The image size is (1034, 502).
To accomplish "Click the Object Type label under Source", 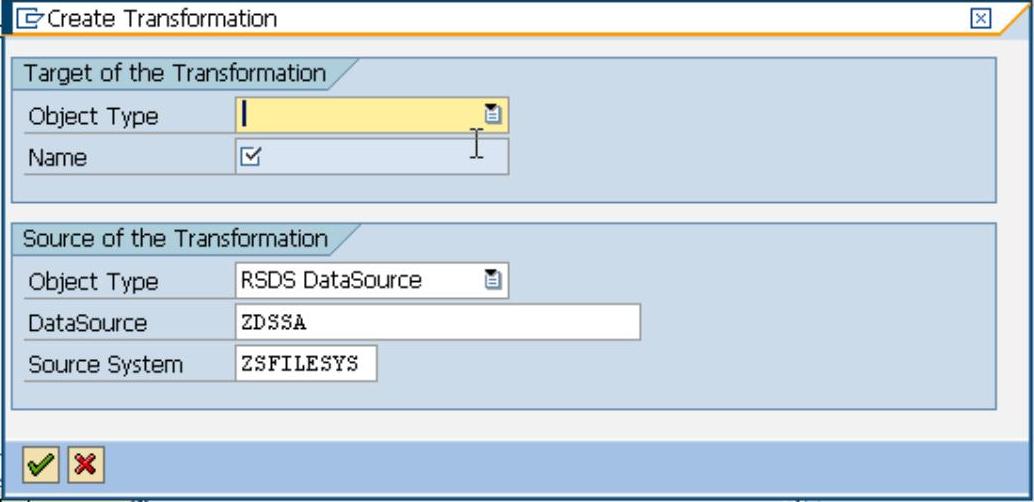I will pyautogui.click(x=93, y=282).
